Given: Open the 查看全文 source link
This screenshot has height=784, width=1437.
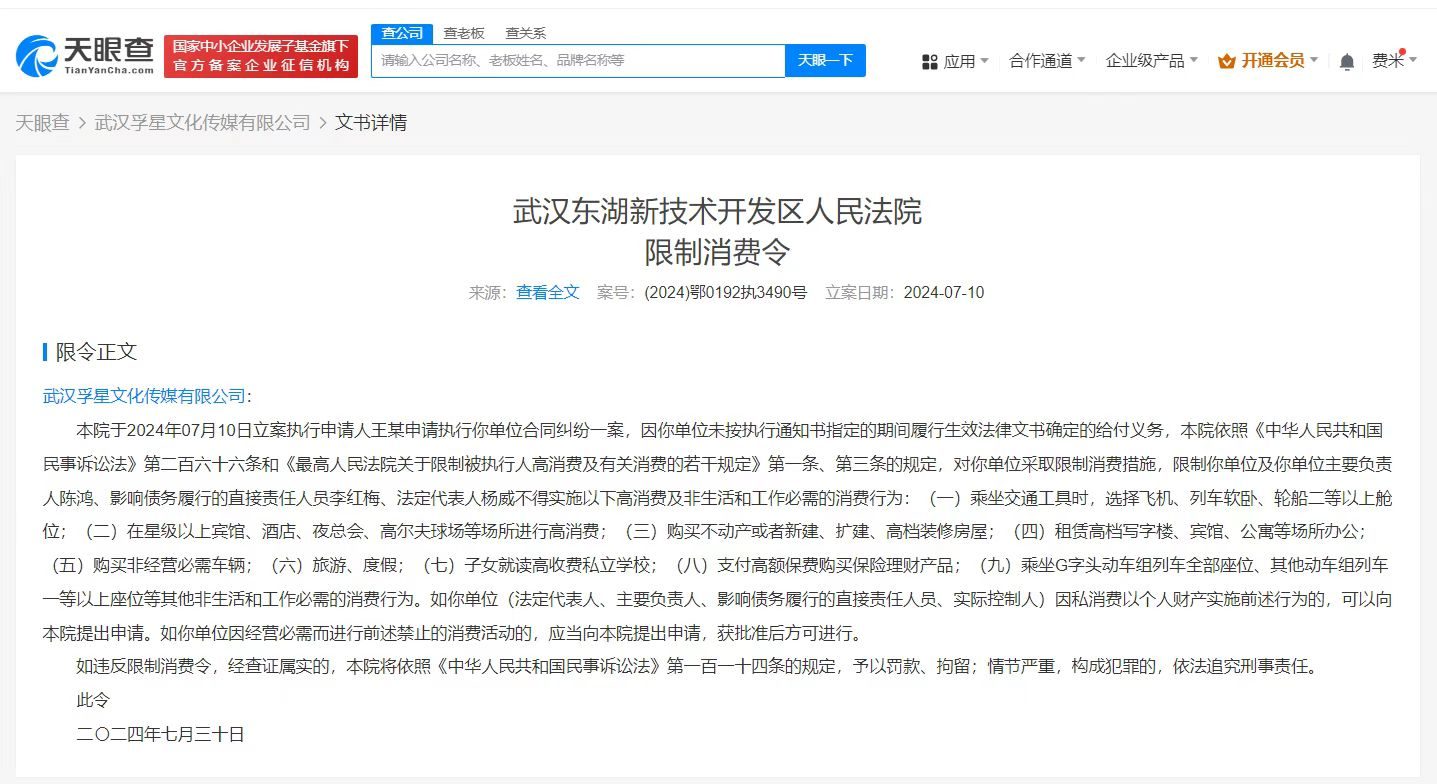Looking at the screenshot, I should point(547,293).
